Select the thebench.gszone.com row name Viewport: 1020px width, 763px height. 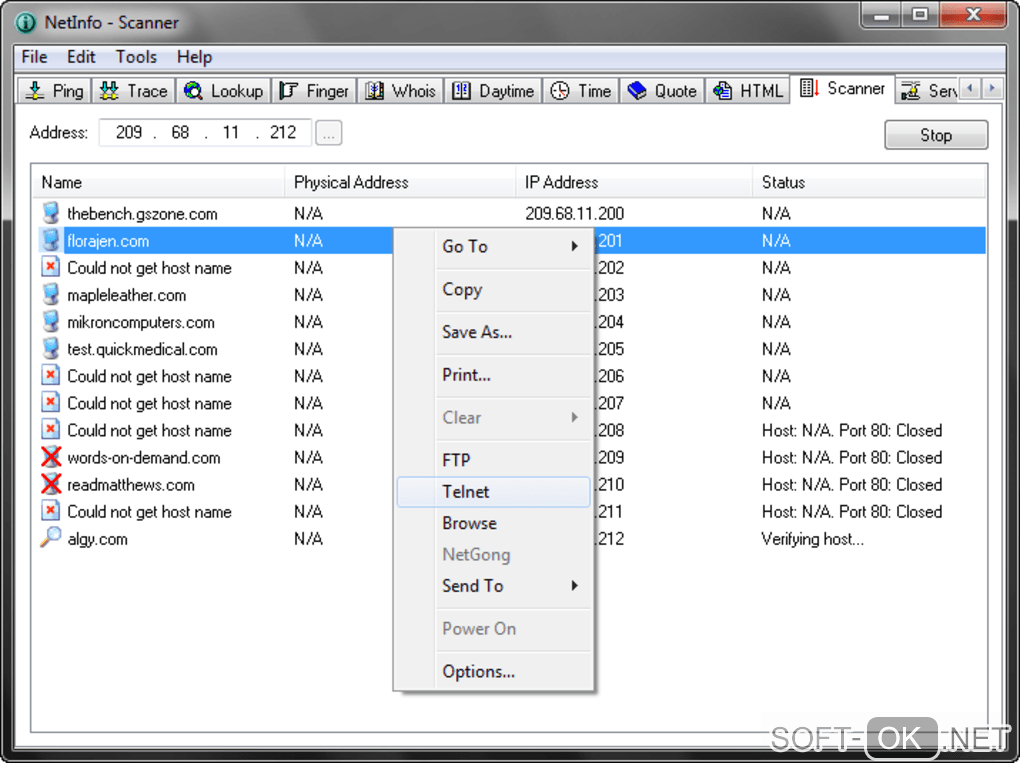point(142,214)
